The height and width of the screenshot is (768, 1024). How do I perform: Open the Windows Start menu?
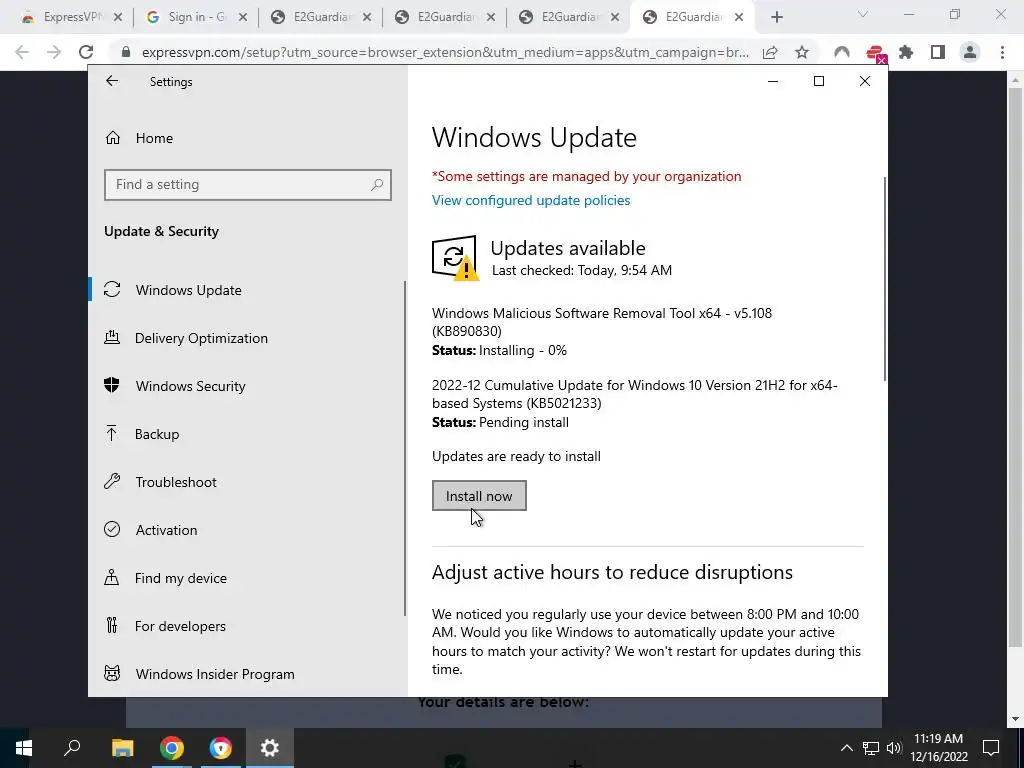pos(24,748)
